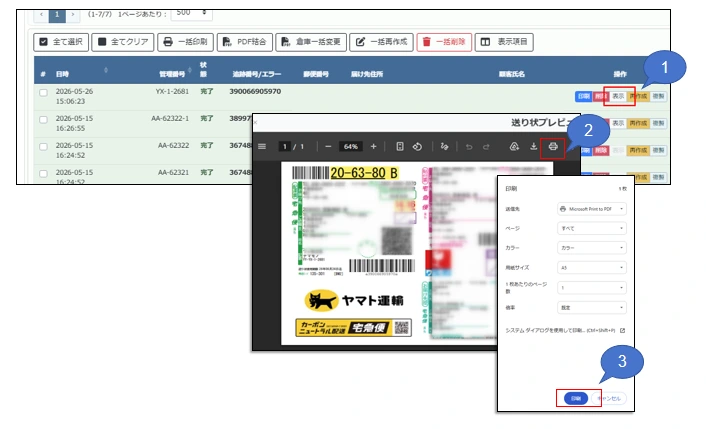Click the printer icon in the PDF toolbar

click(x=553, y=146)
